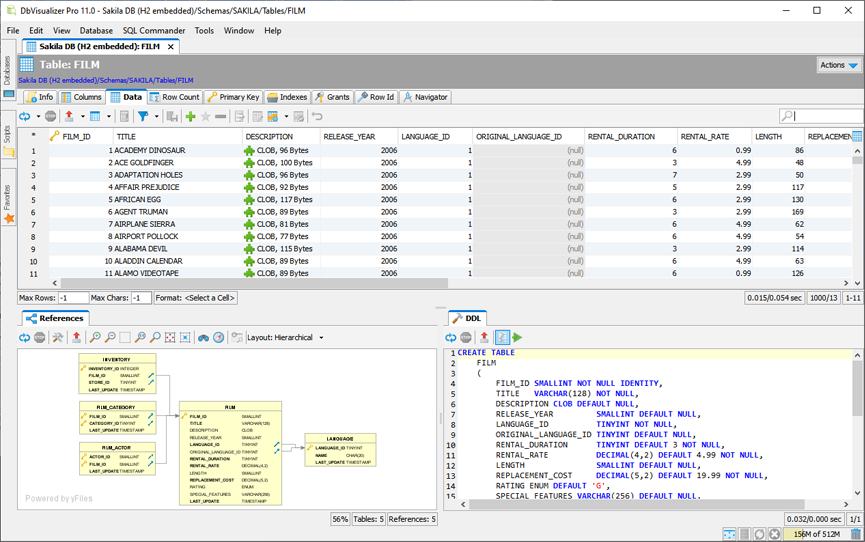Switch to the Navigator tab
Image resolution: width=865 pixels, height=542 pixels.
pyautogui.click(x=425, y=97)
